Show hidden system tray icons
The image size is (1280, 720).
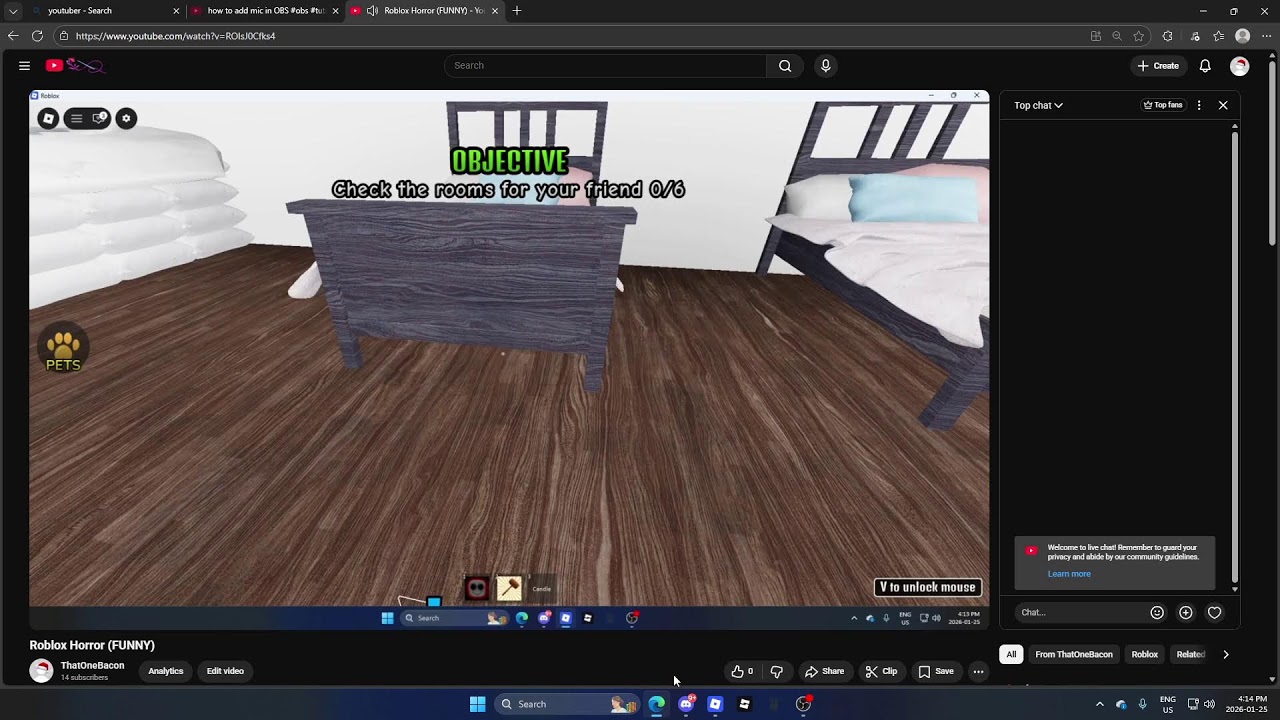coord(1100,704)
